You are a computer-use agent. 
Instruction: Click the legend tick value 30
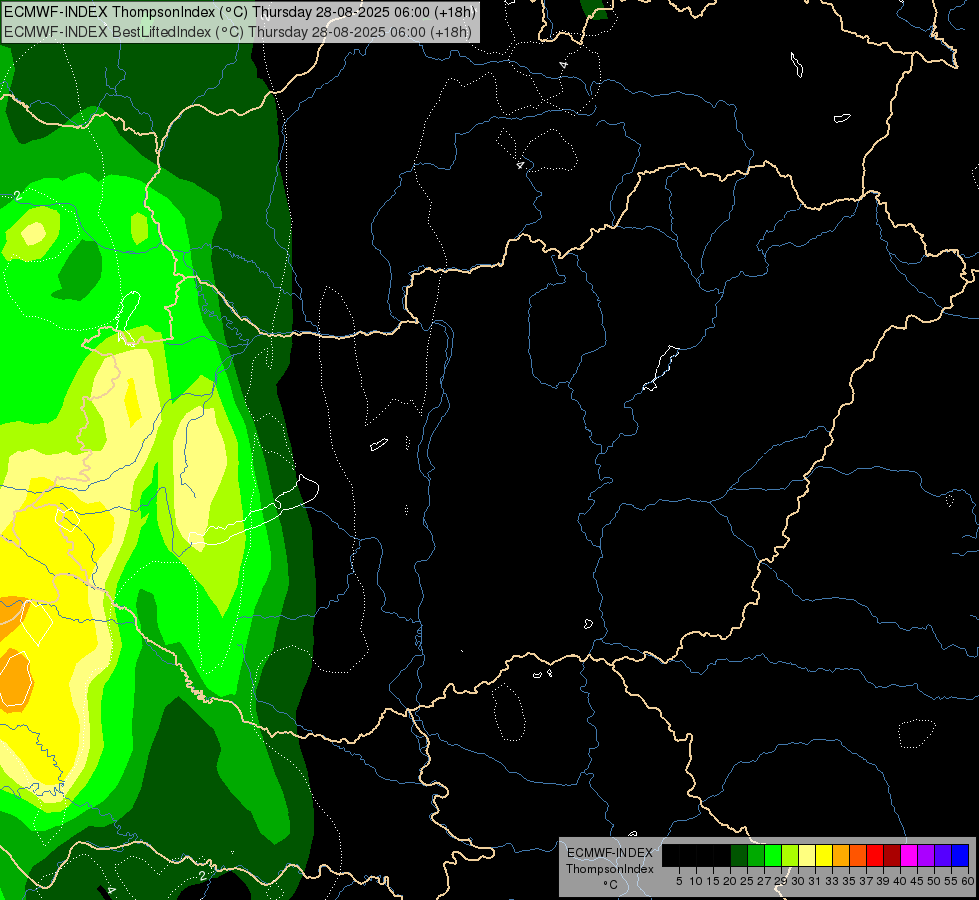tap(798, 881)
